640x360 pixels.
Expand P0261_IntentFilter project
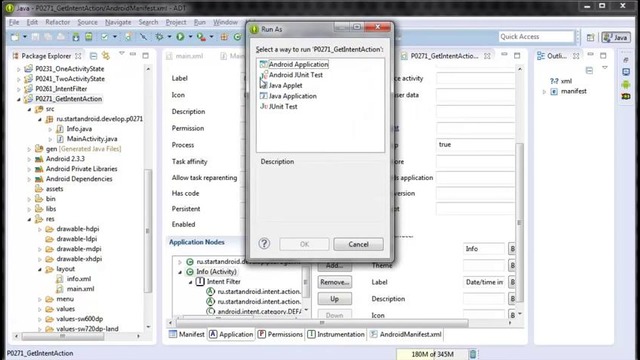coord(18,89)
